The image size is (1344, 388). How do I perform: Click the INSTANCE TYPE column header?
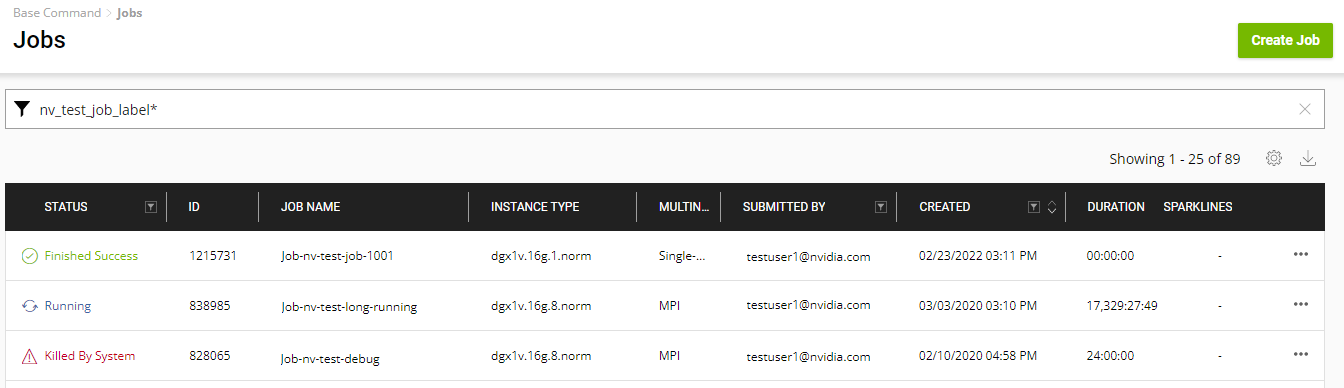[x=535, y=207]
